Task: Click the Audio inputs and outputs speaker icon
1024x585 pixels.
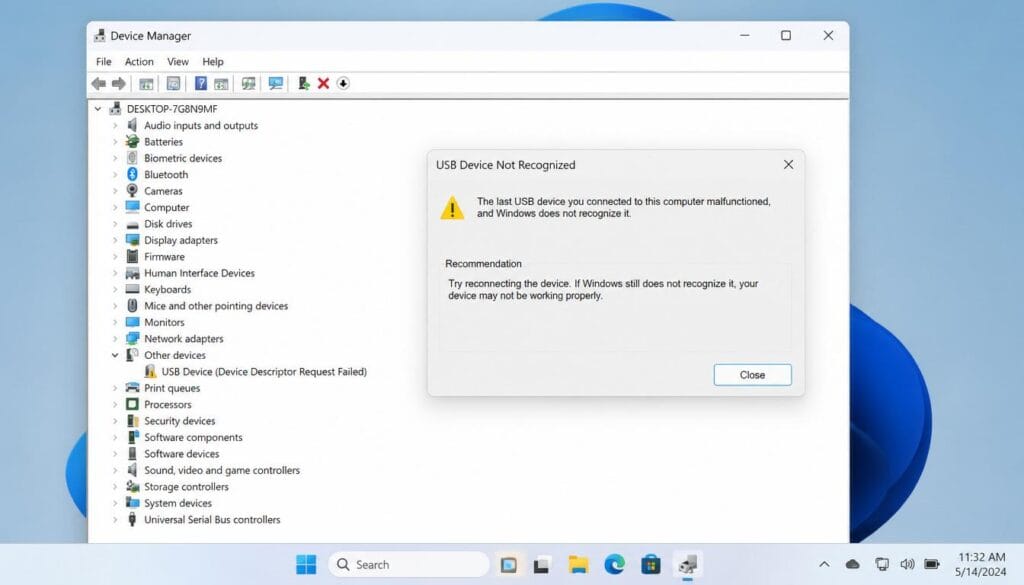Action: coord(133,125)
